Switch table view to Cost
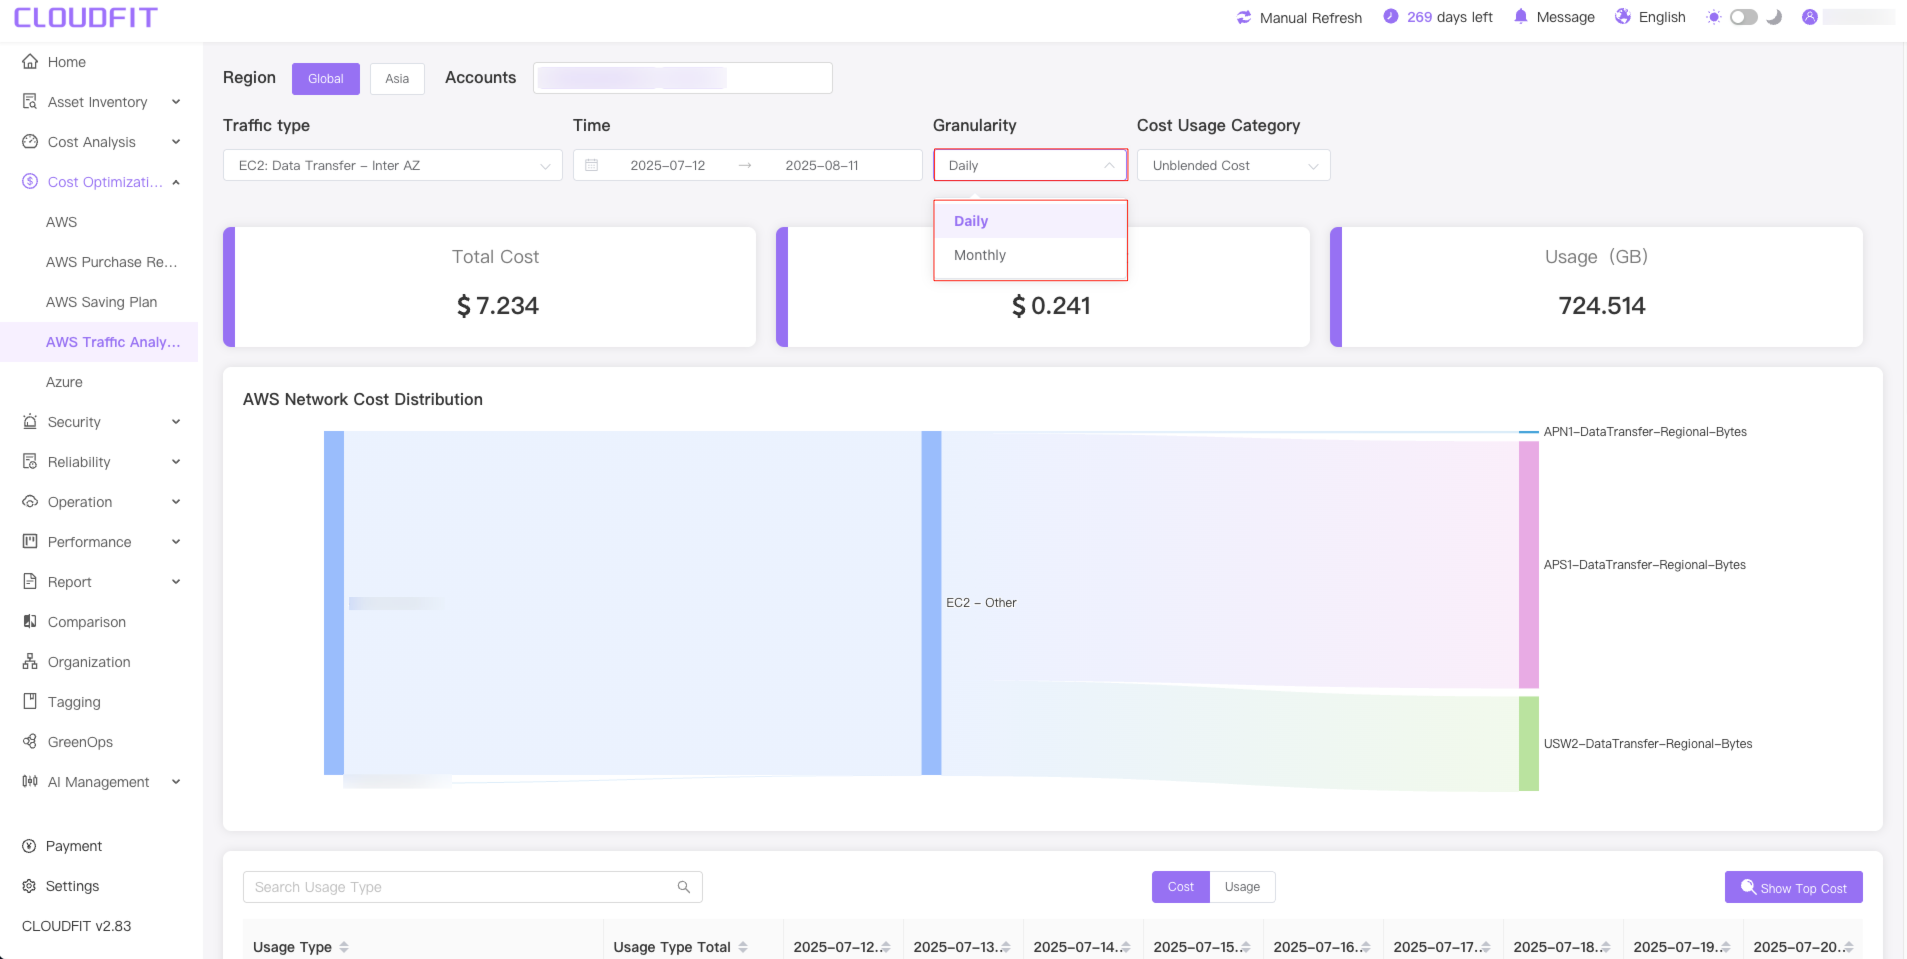Viewport: 1907px width, 959px height. pos(1181,887)
